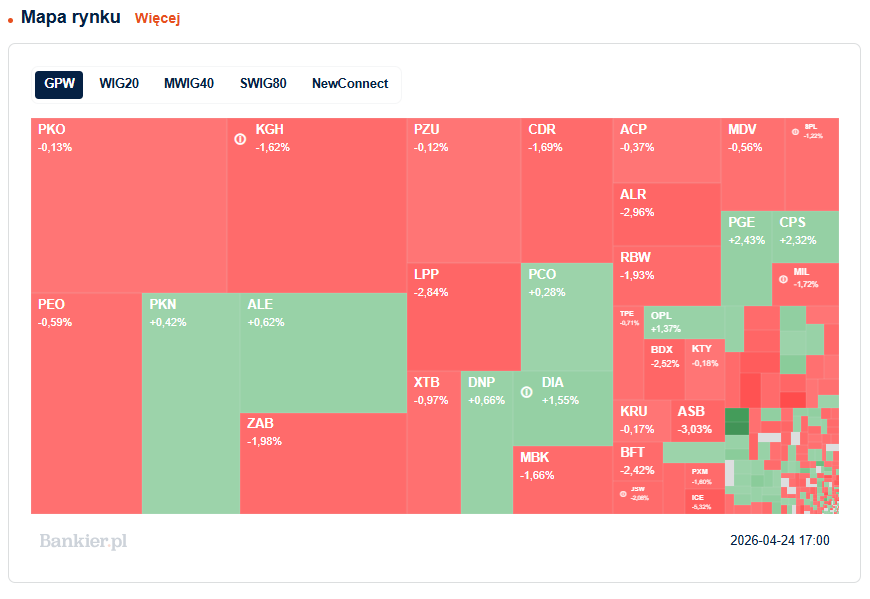The image size is (870, 599).
Task: Switch to the MWIG40 tab
Action: tap(189, 84)
